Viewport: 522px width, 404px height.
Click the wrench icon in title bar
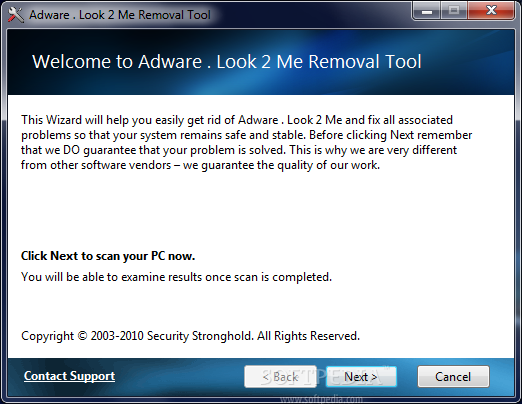coord(16,15)
